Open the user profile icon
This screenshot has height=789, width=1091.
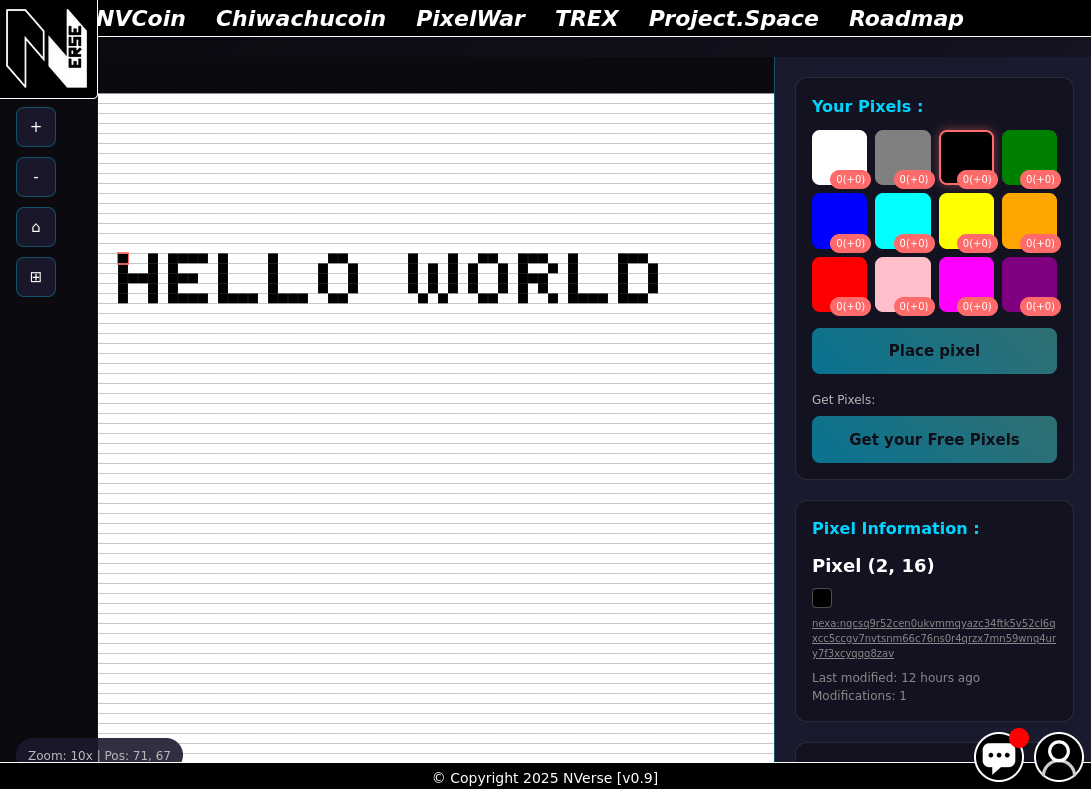(1058, 757)
